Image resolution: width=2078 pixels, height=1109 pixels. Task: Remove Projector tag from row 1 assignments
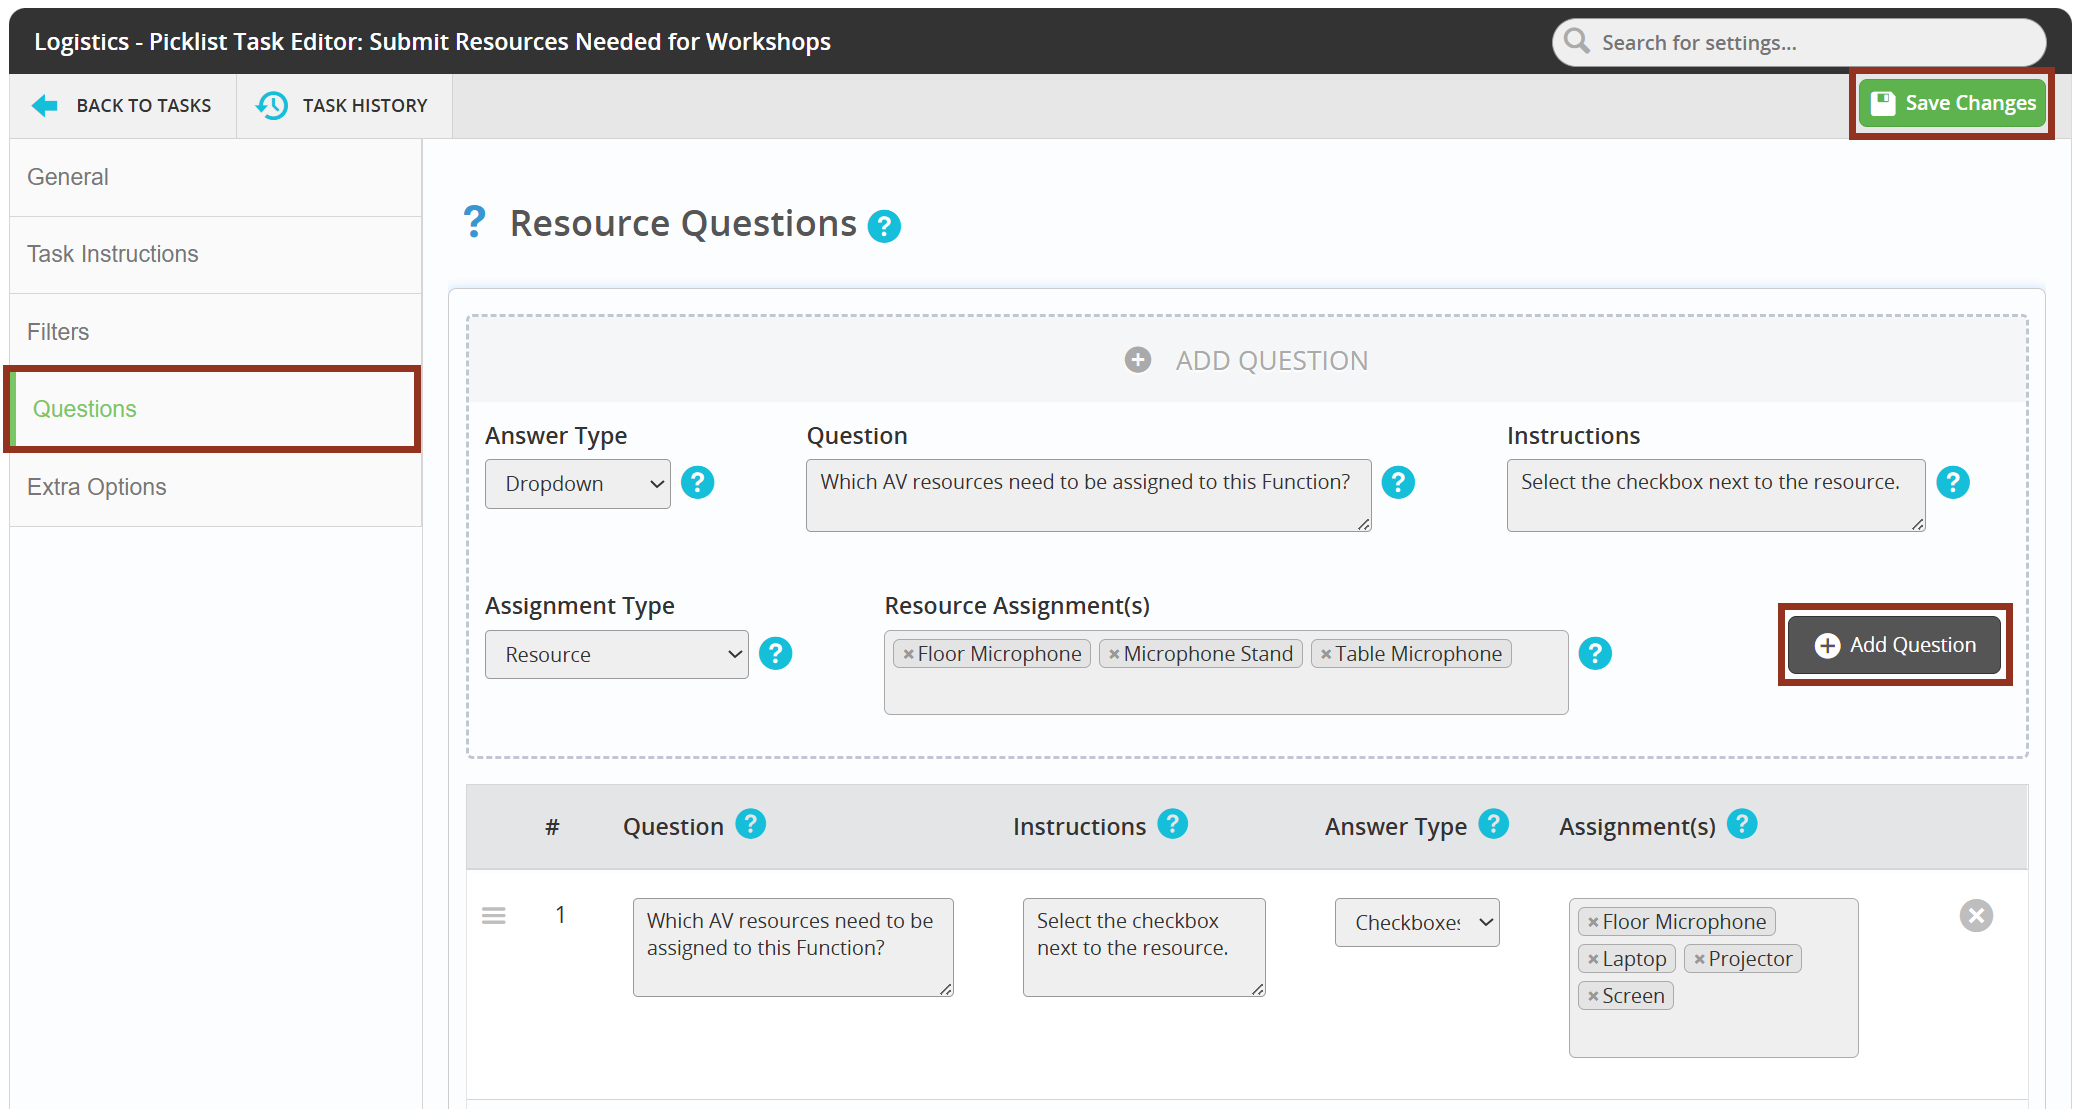click(x=1698, y=959)
